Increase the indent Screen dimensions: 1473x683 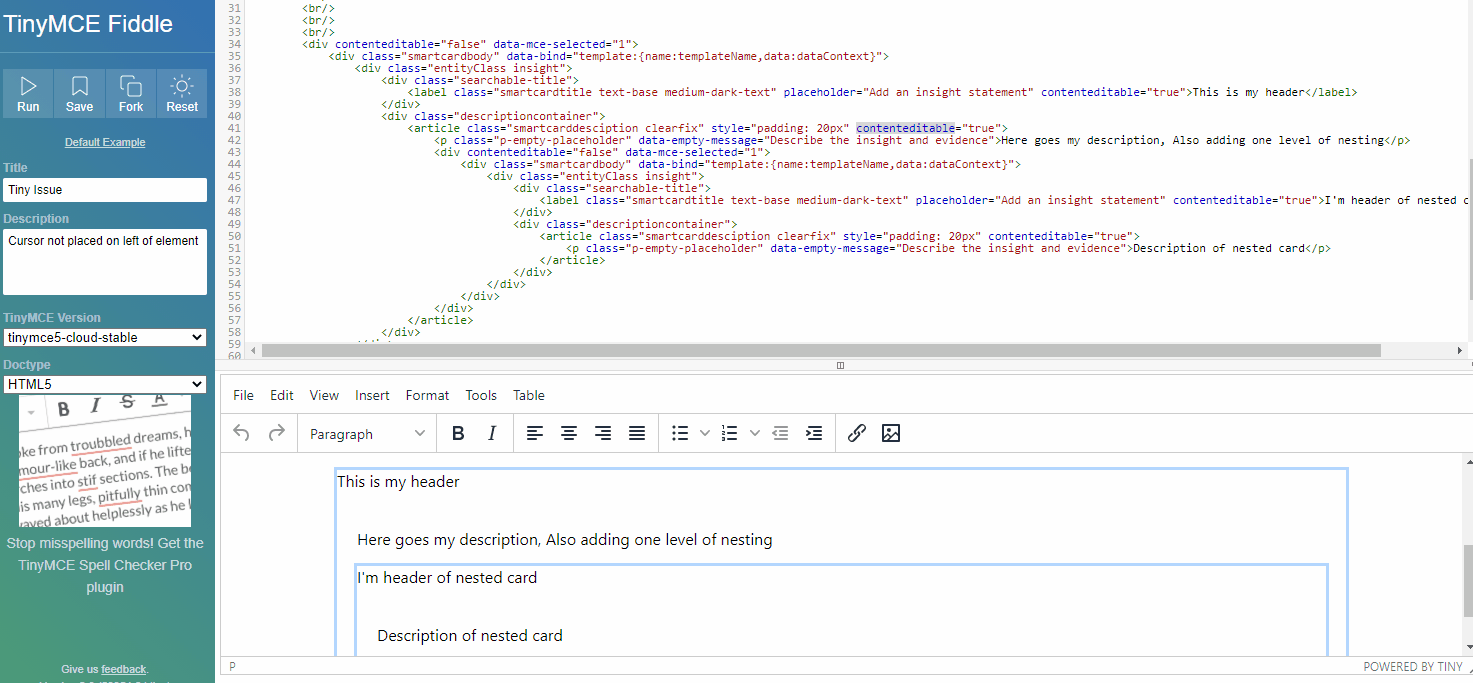point(815,433)
